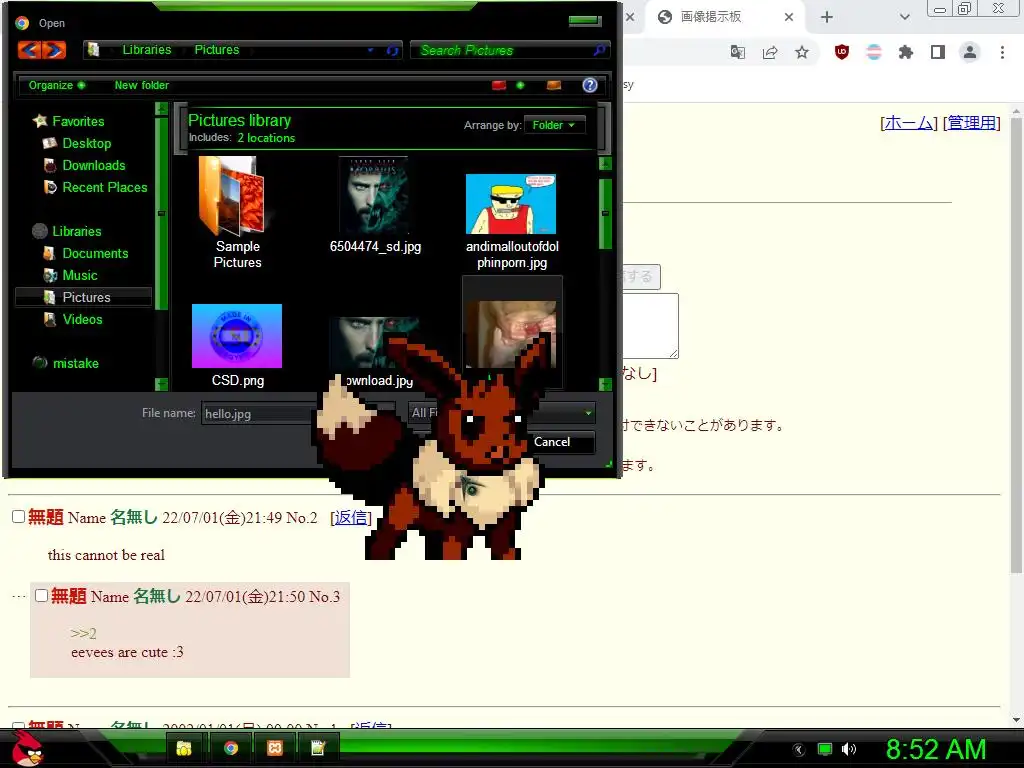Viewport: 1024px width, 768px height.
Task: Close the 画像掲示板 tab
Action: pos(789,17)
